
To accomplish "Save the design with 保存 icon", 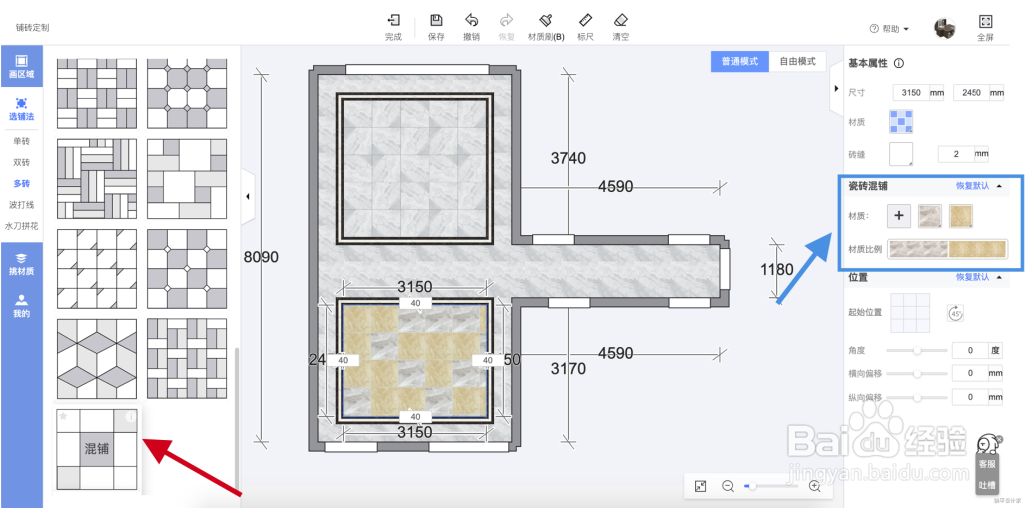I will [436, 27].
